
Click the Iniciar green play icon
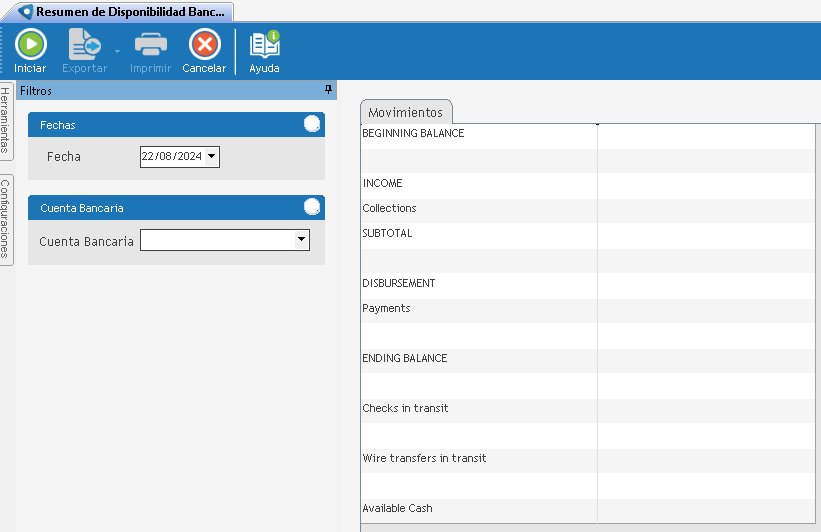pos(30,45)
